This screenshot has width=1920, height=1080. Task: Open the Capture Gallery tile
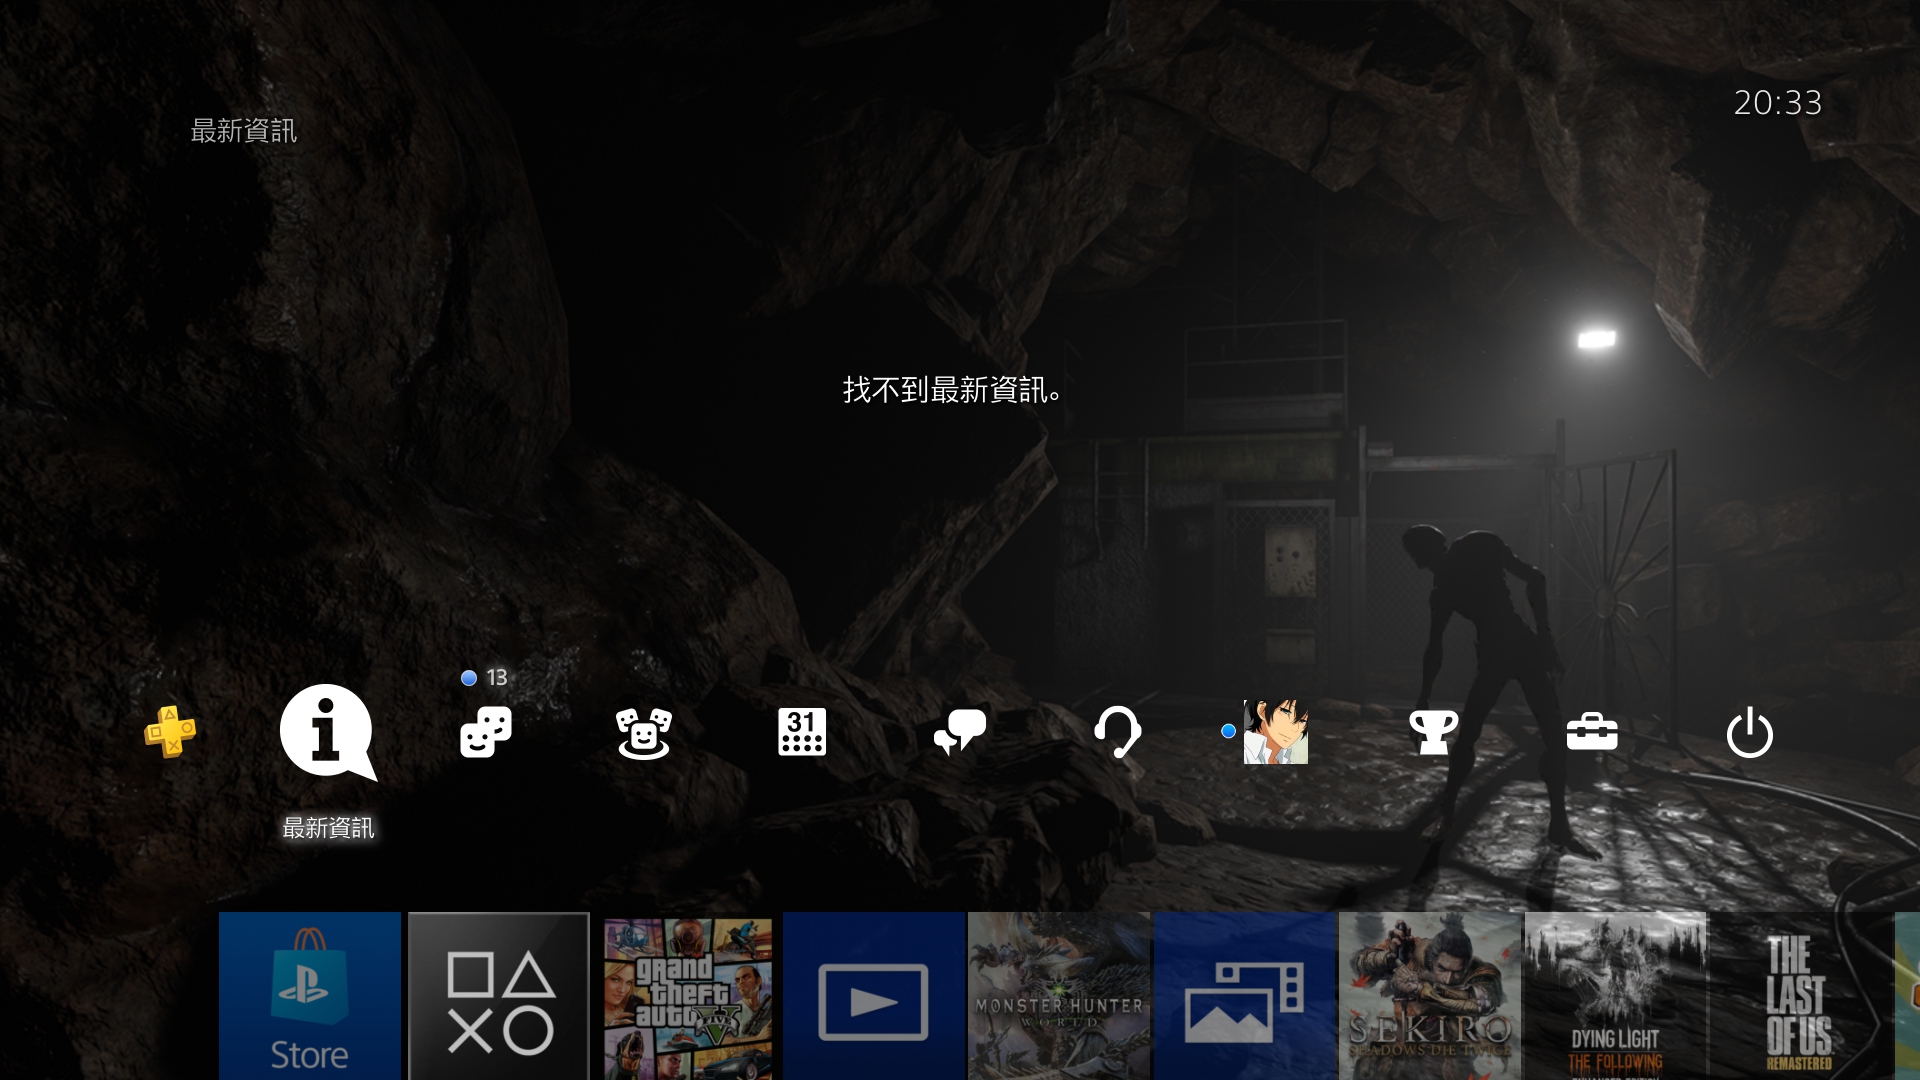point(1245,996)
